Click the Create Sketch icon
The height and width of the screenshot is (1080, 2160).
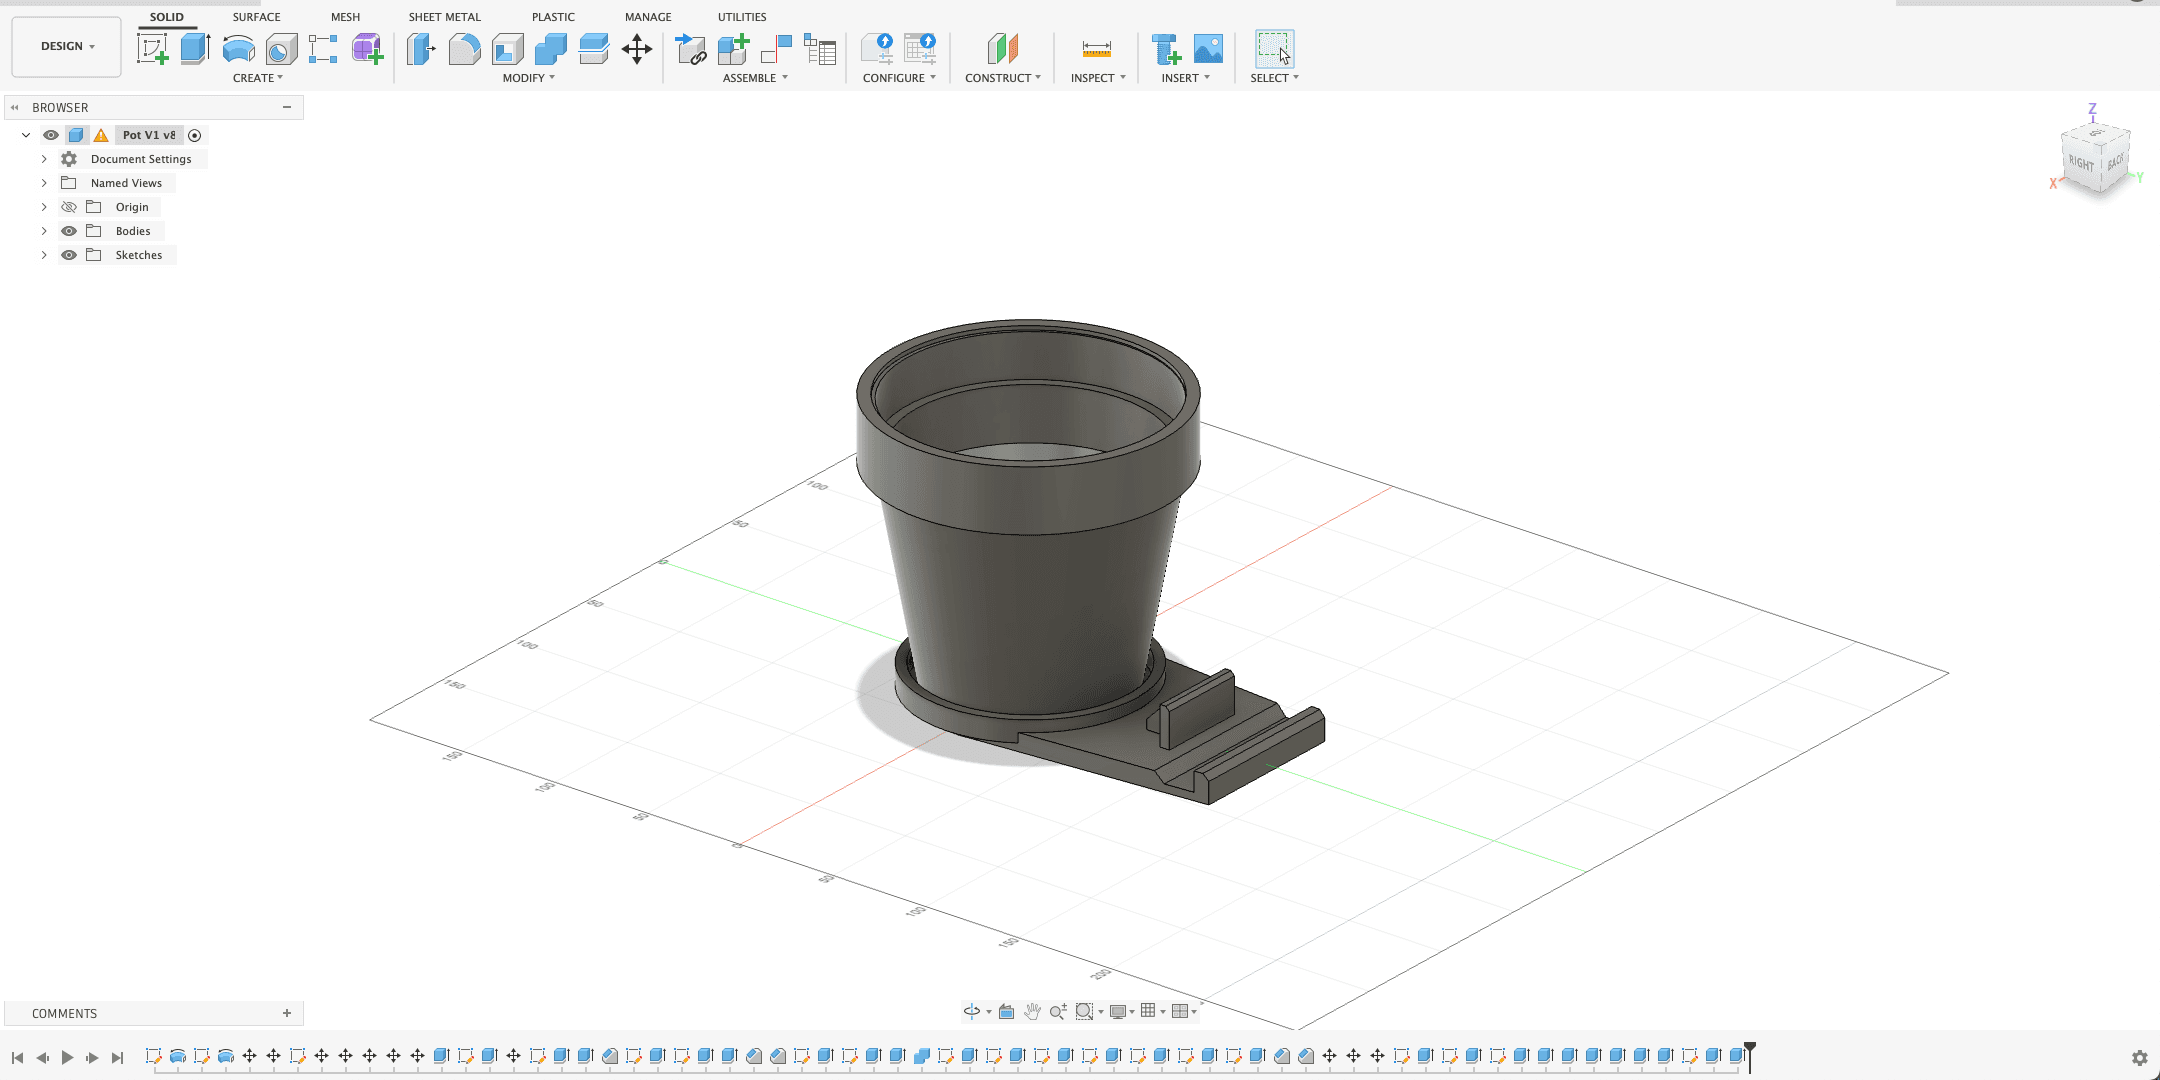[152, 48]
